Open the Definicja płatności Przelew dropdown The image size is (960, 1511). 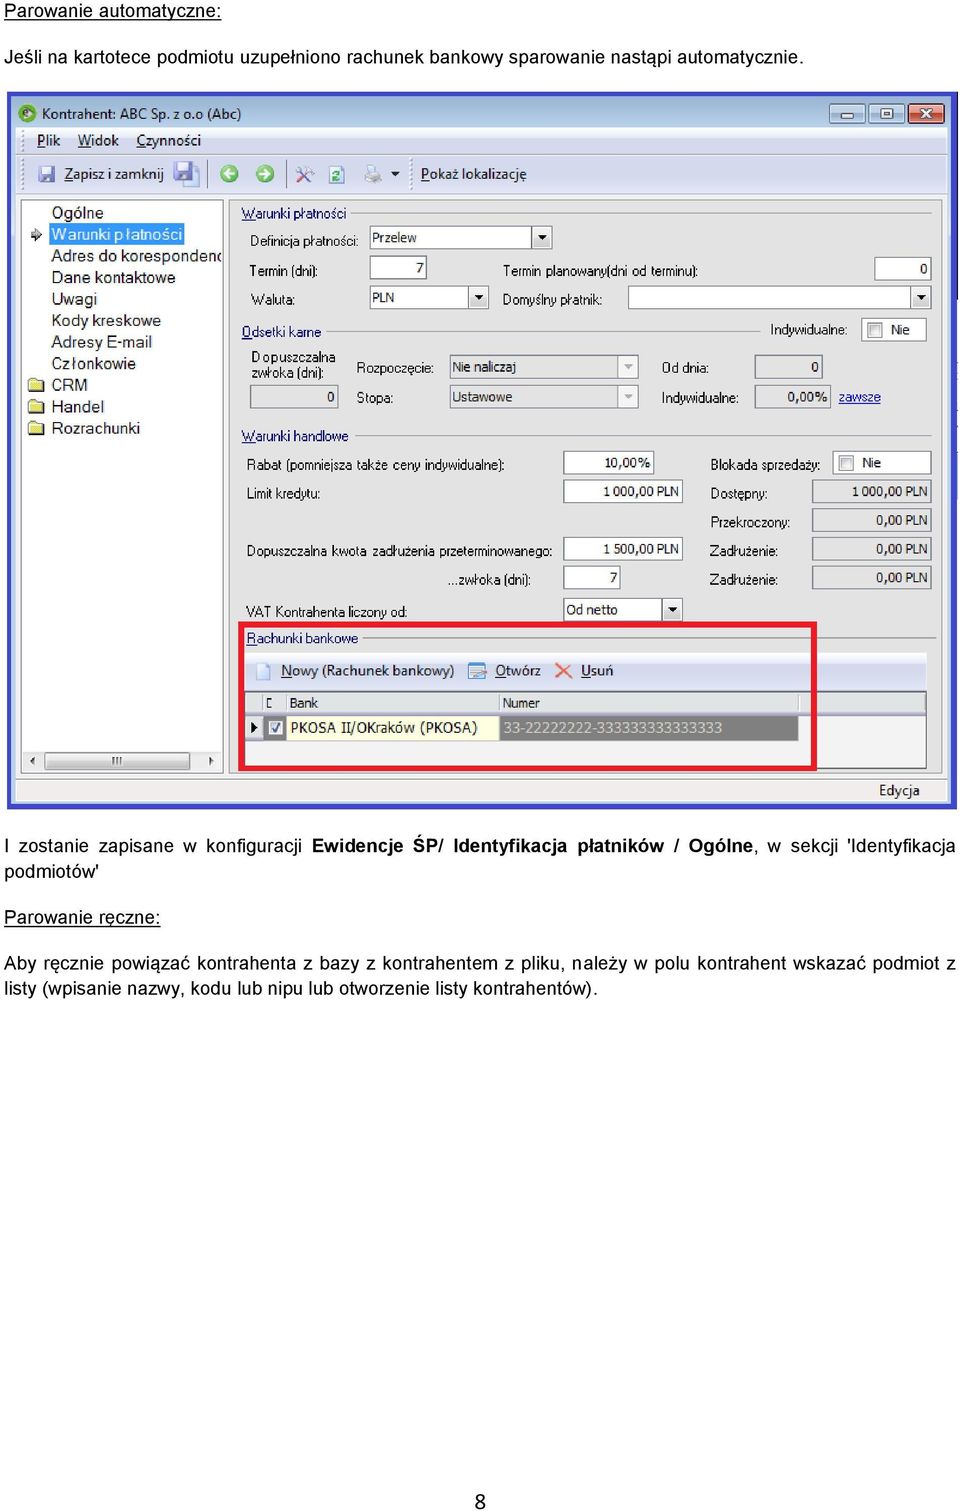542,238
